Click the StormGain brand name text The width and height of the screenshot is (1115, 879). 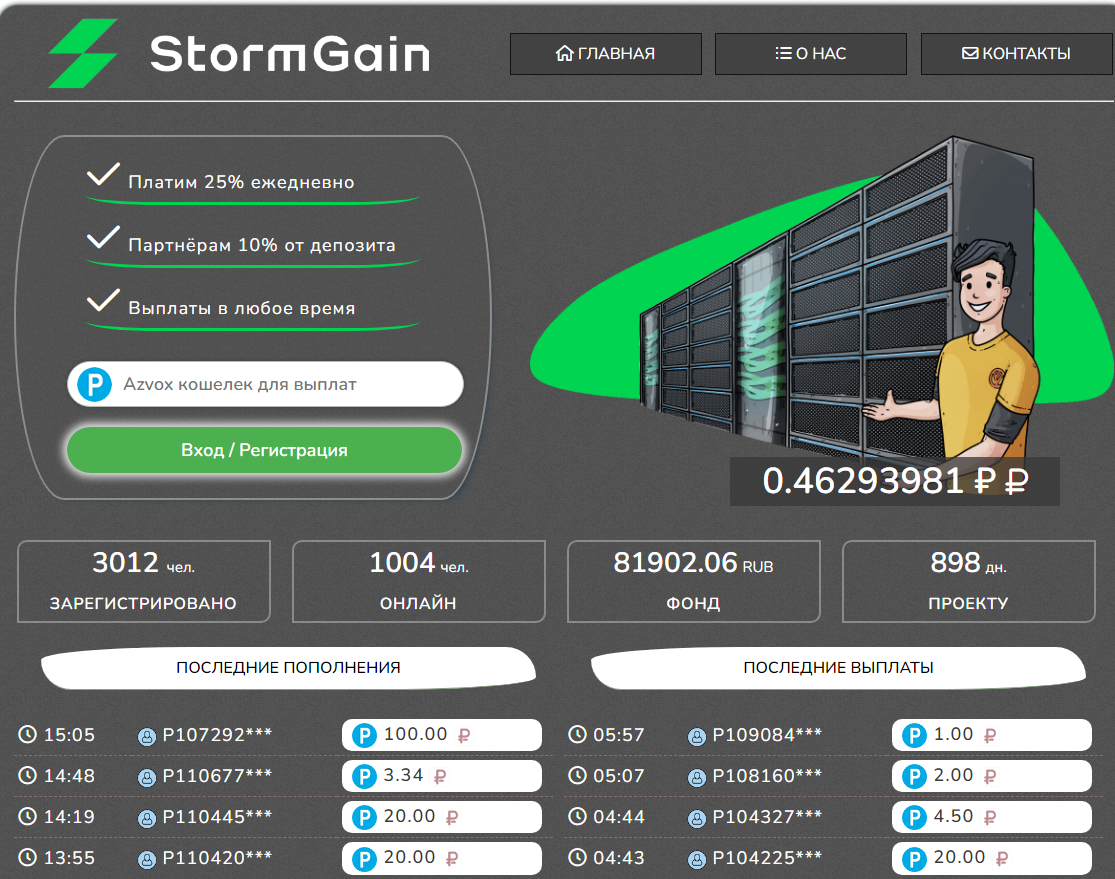click(x=289, y=54)
